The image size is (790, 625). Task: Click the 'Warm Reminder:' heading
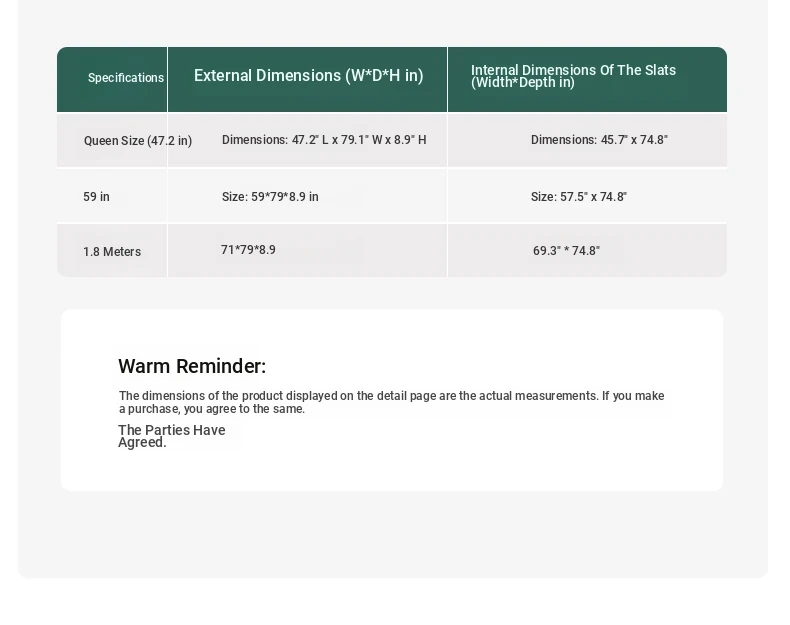(x=192, y=366)
